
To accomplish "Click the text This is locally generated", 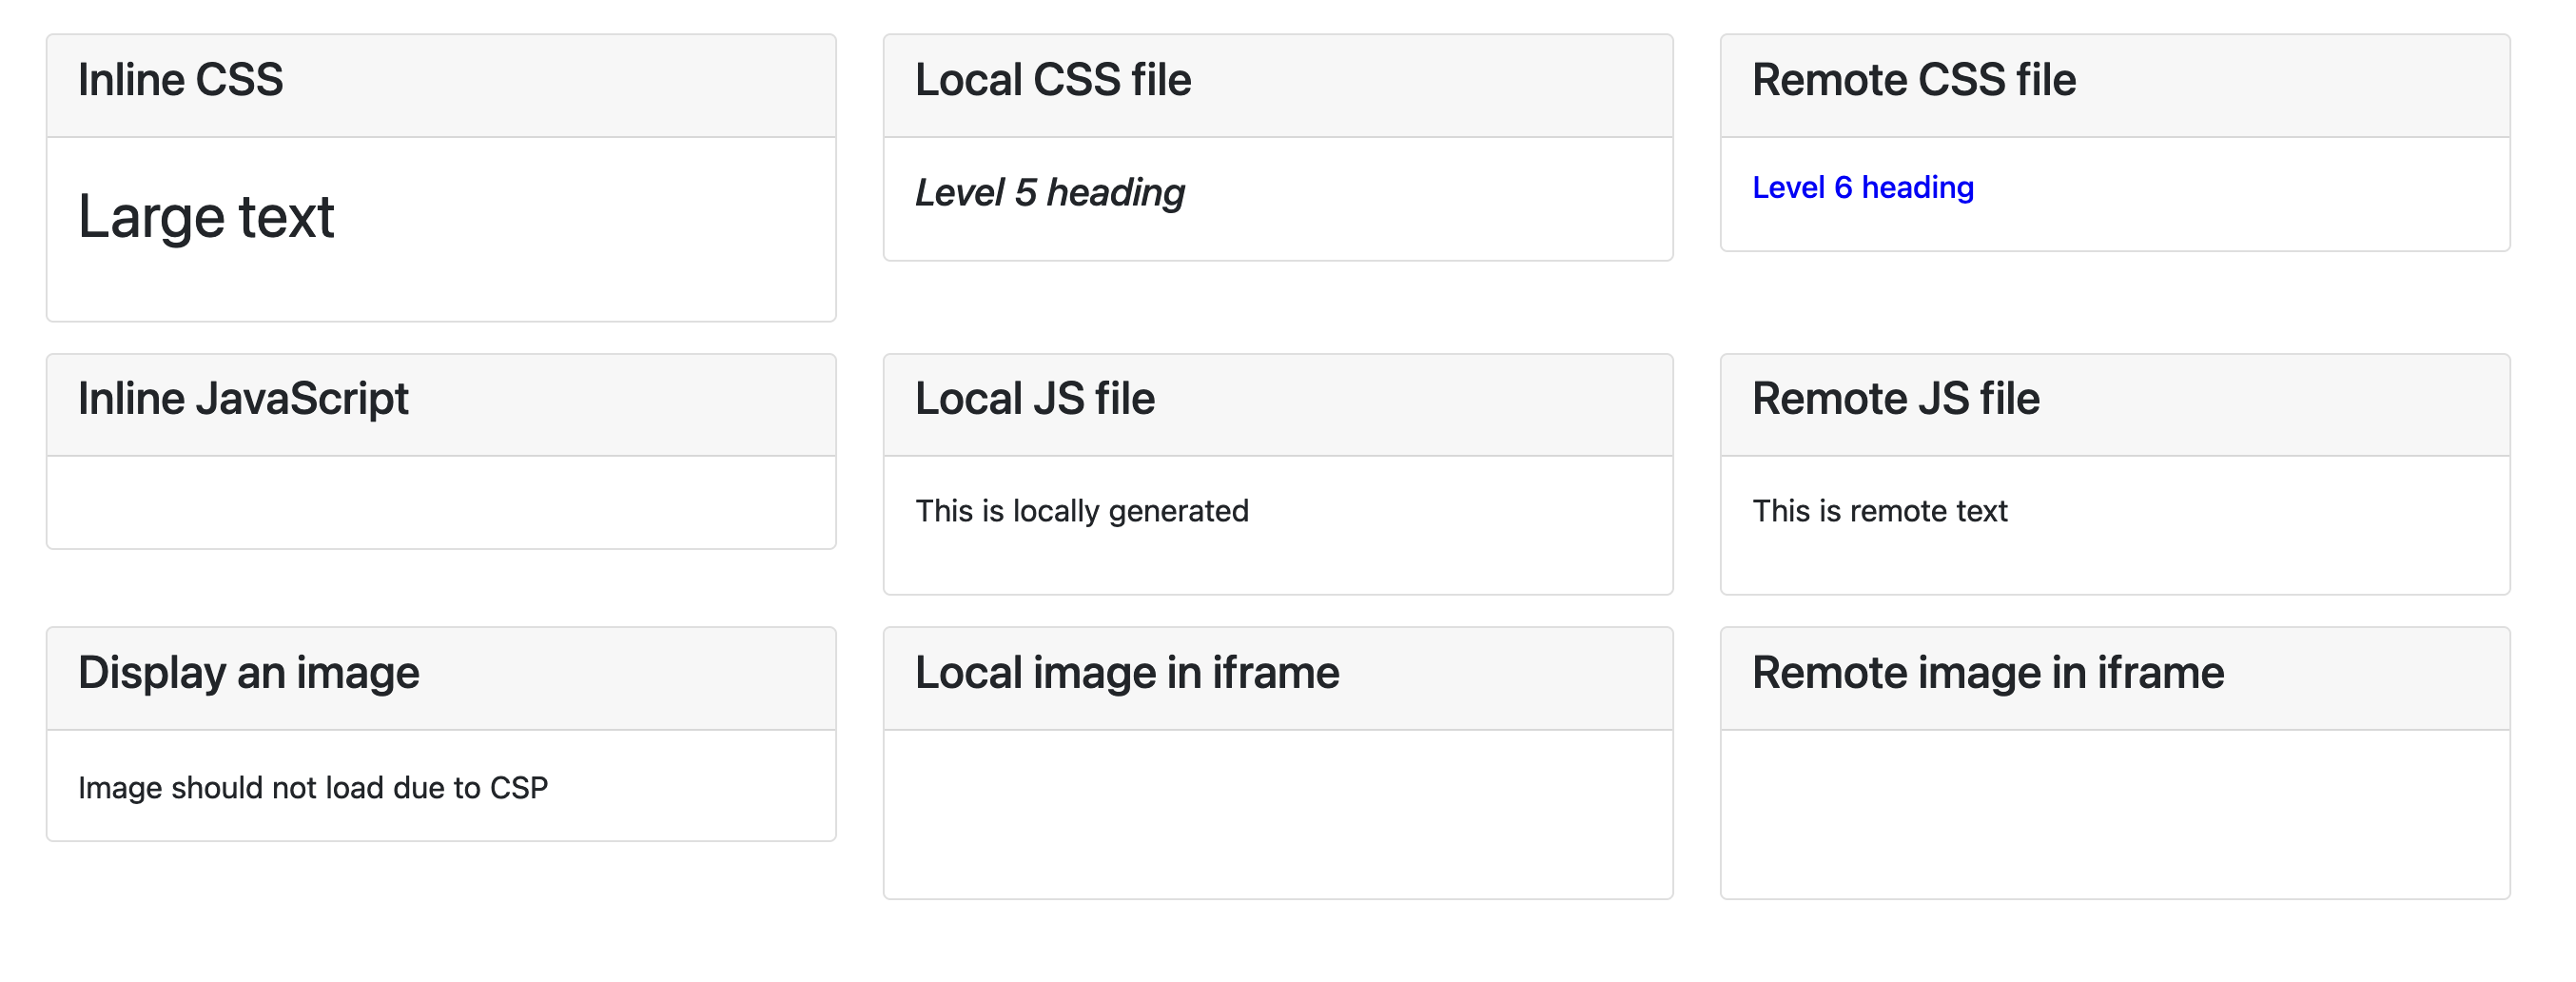I will coord(1083,511).
